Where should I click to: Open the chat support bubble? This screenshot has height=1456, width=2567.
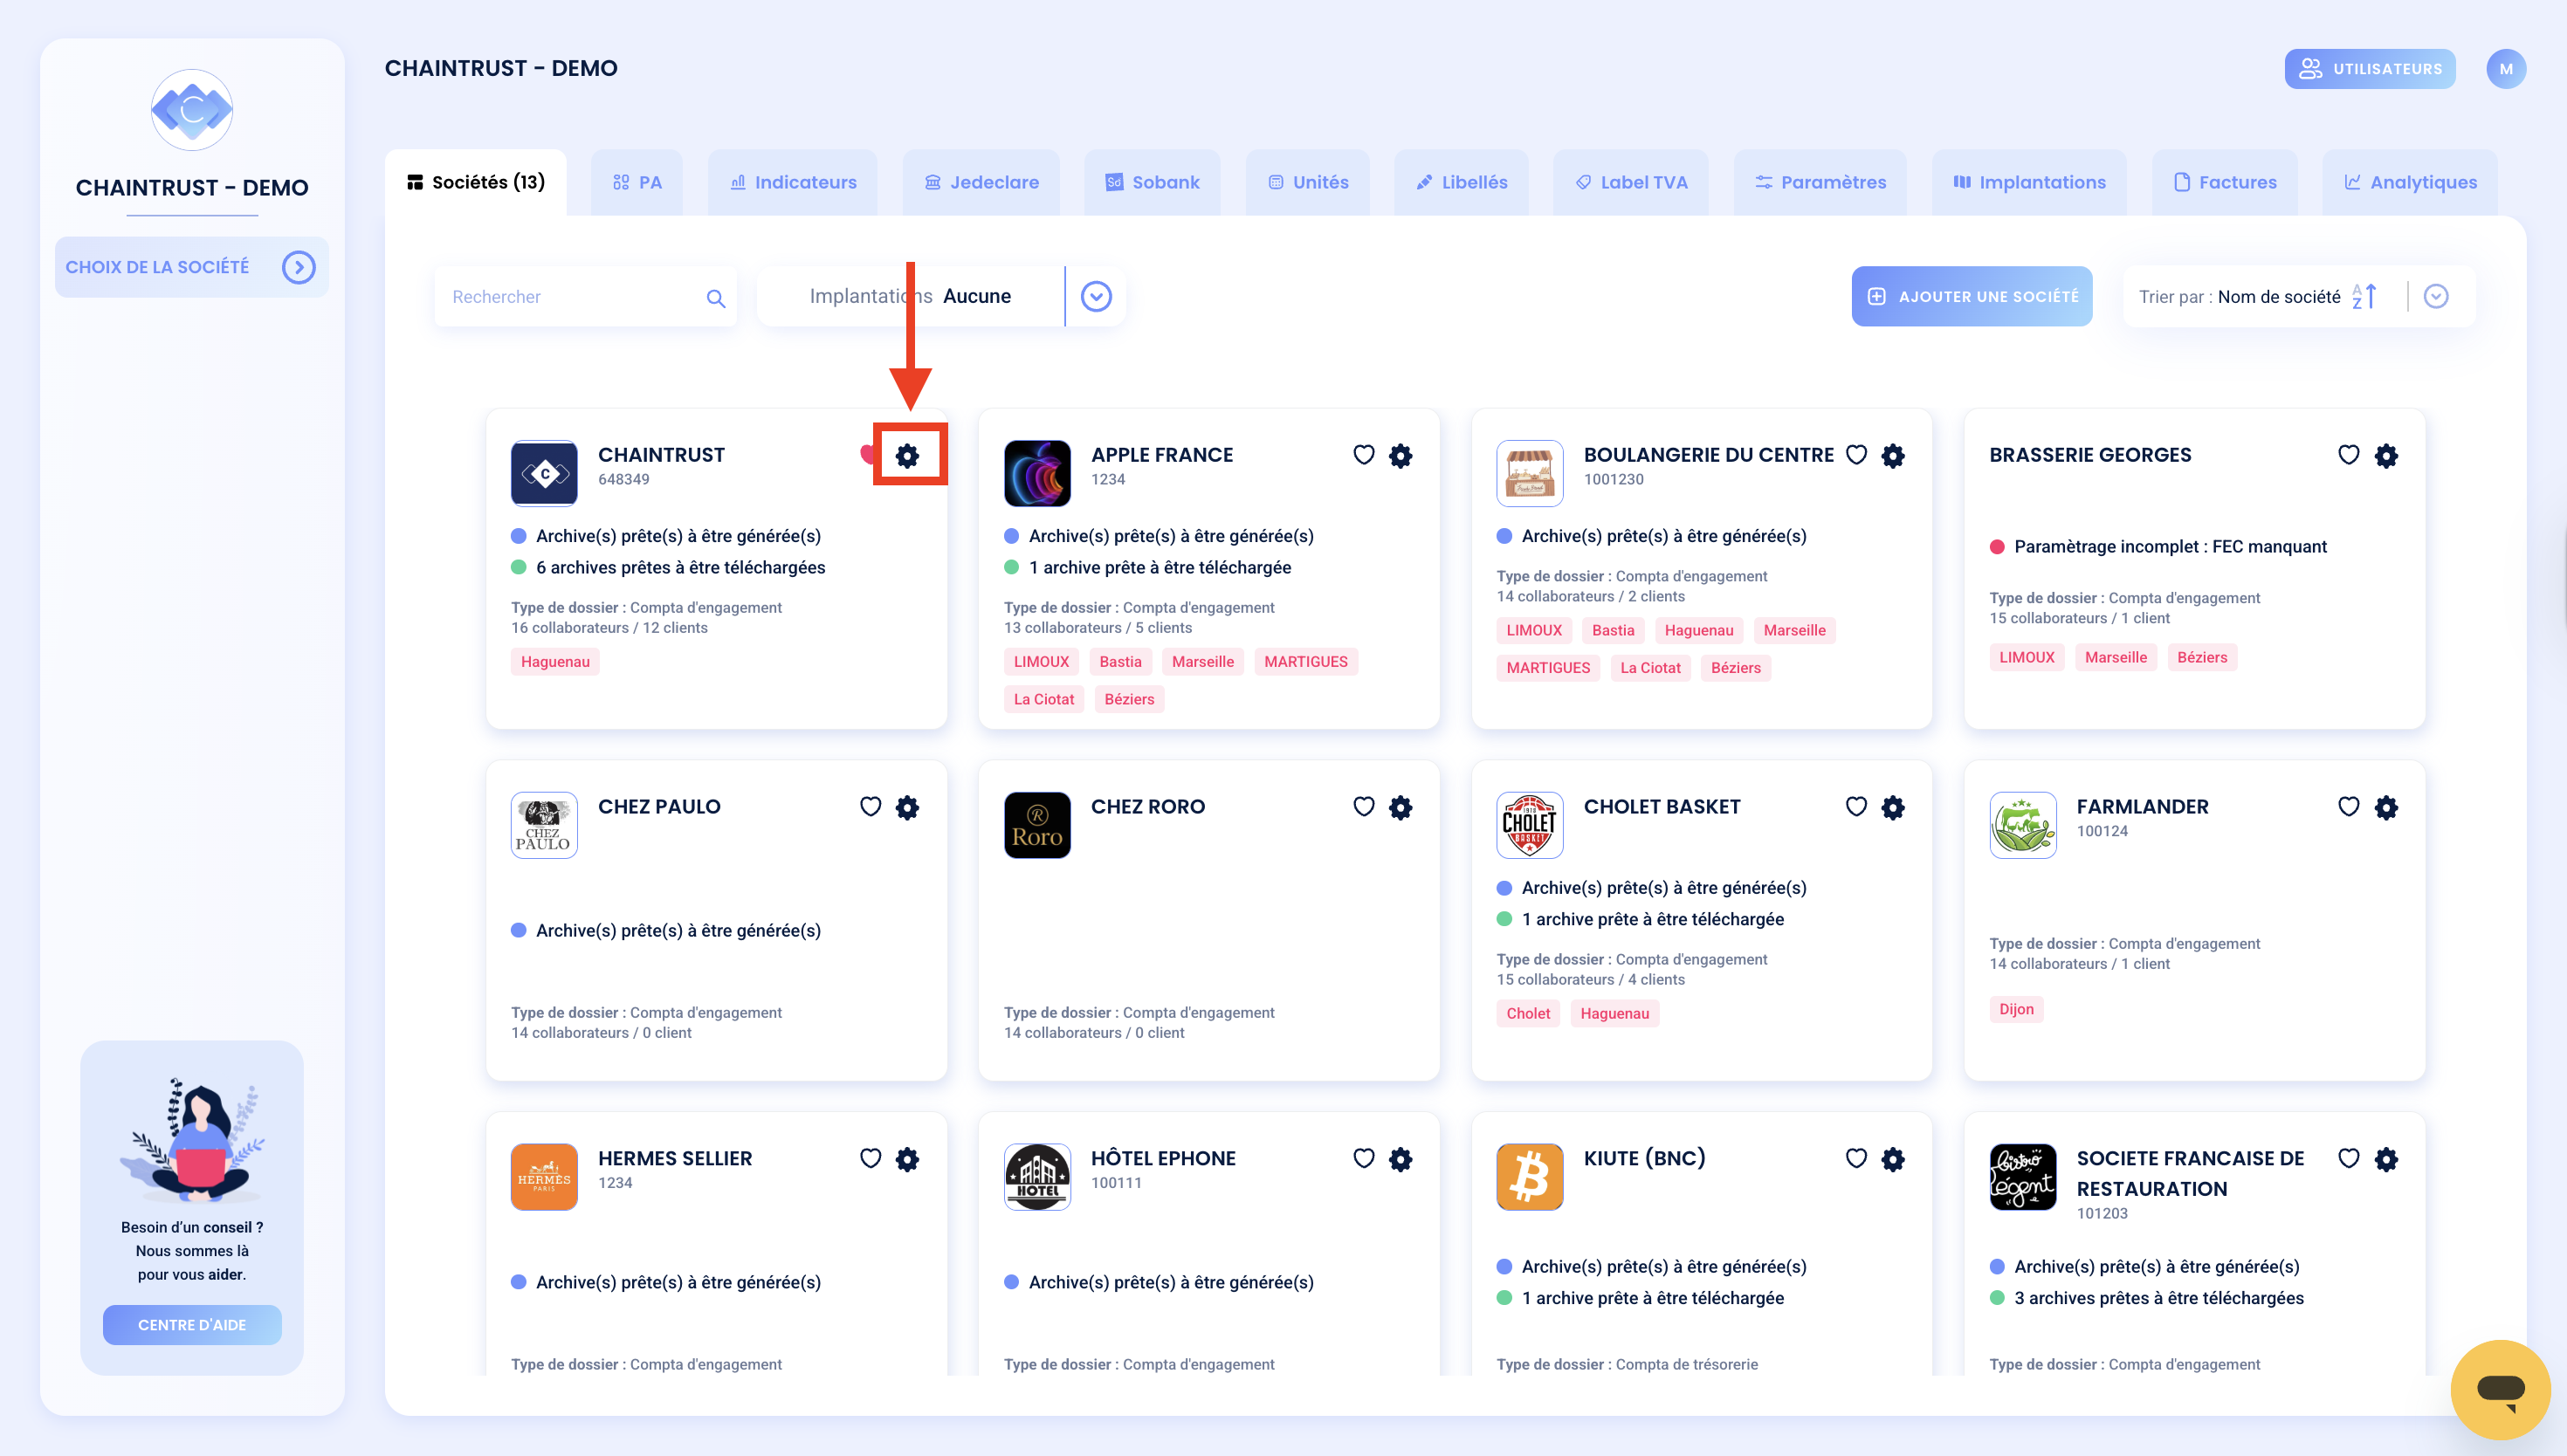tap(2500, 1389)
